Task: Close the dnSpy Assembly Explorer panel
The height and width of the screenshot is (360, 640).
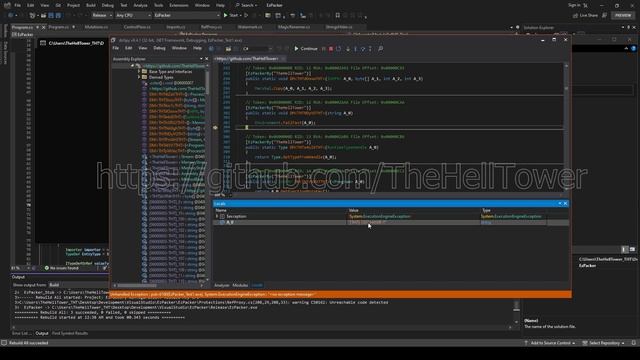Action: pyautogui.click(x=207, y=59)
